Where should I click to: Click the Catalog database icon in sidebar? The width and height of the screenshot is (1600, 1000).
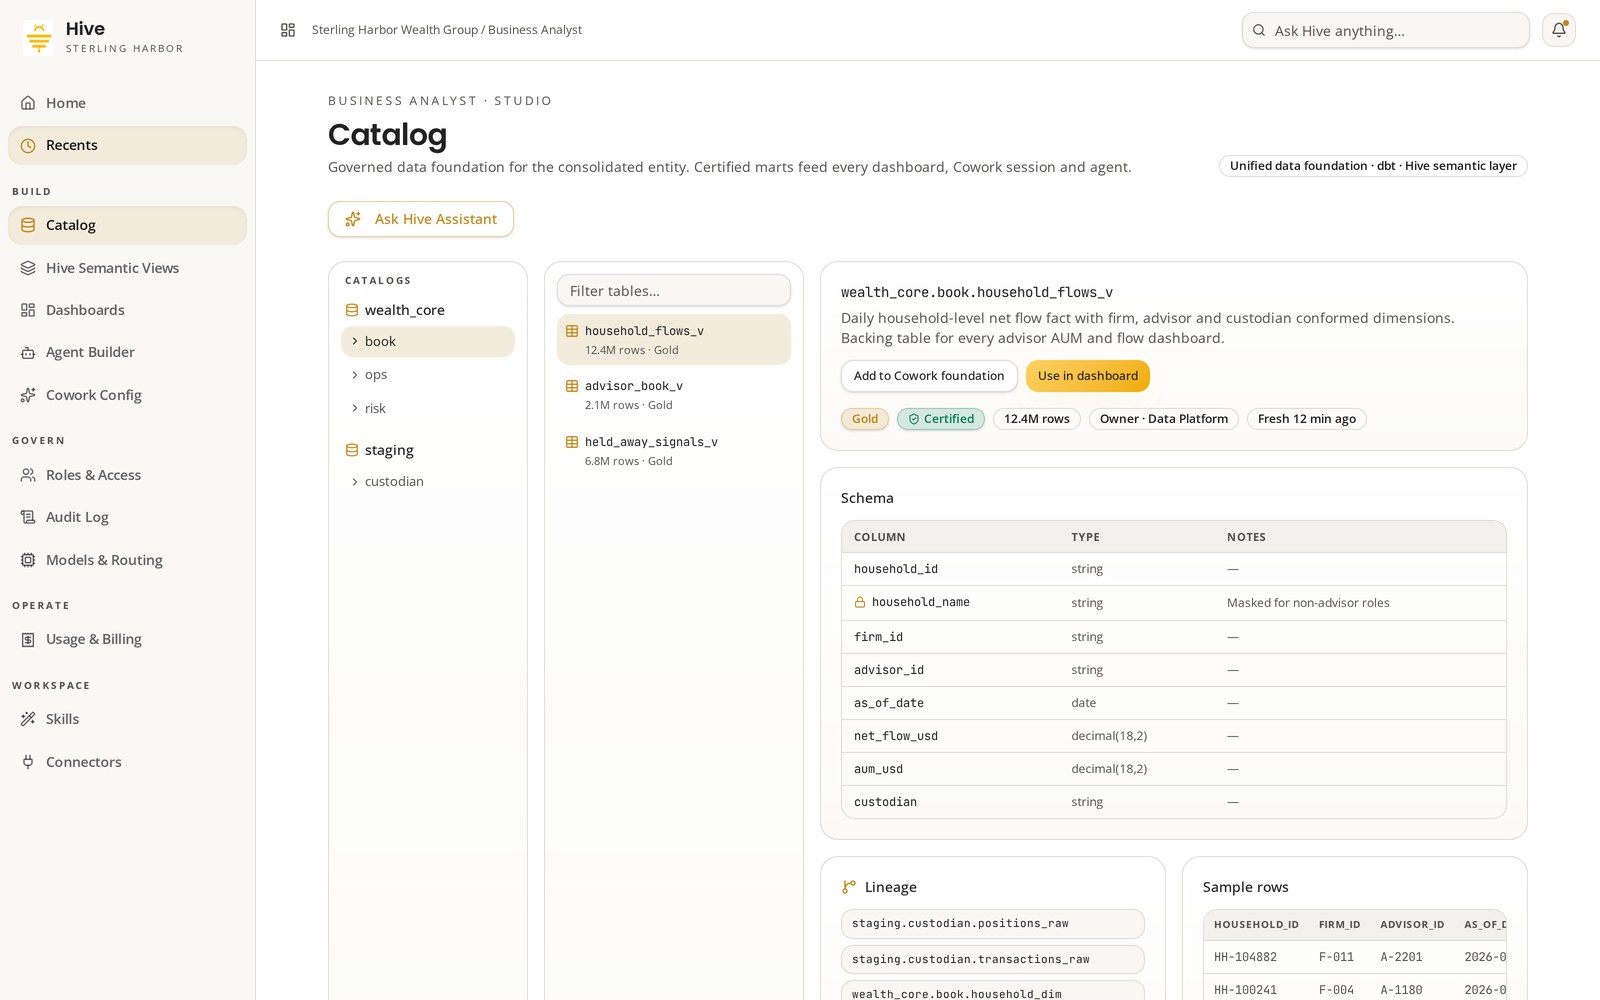[28, 225]
